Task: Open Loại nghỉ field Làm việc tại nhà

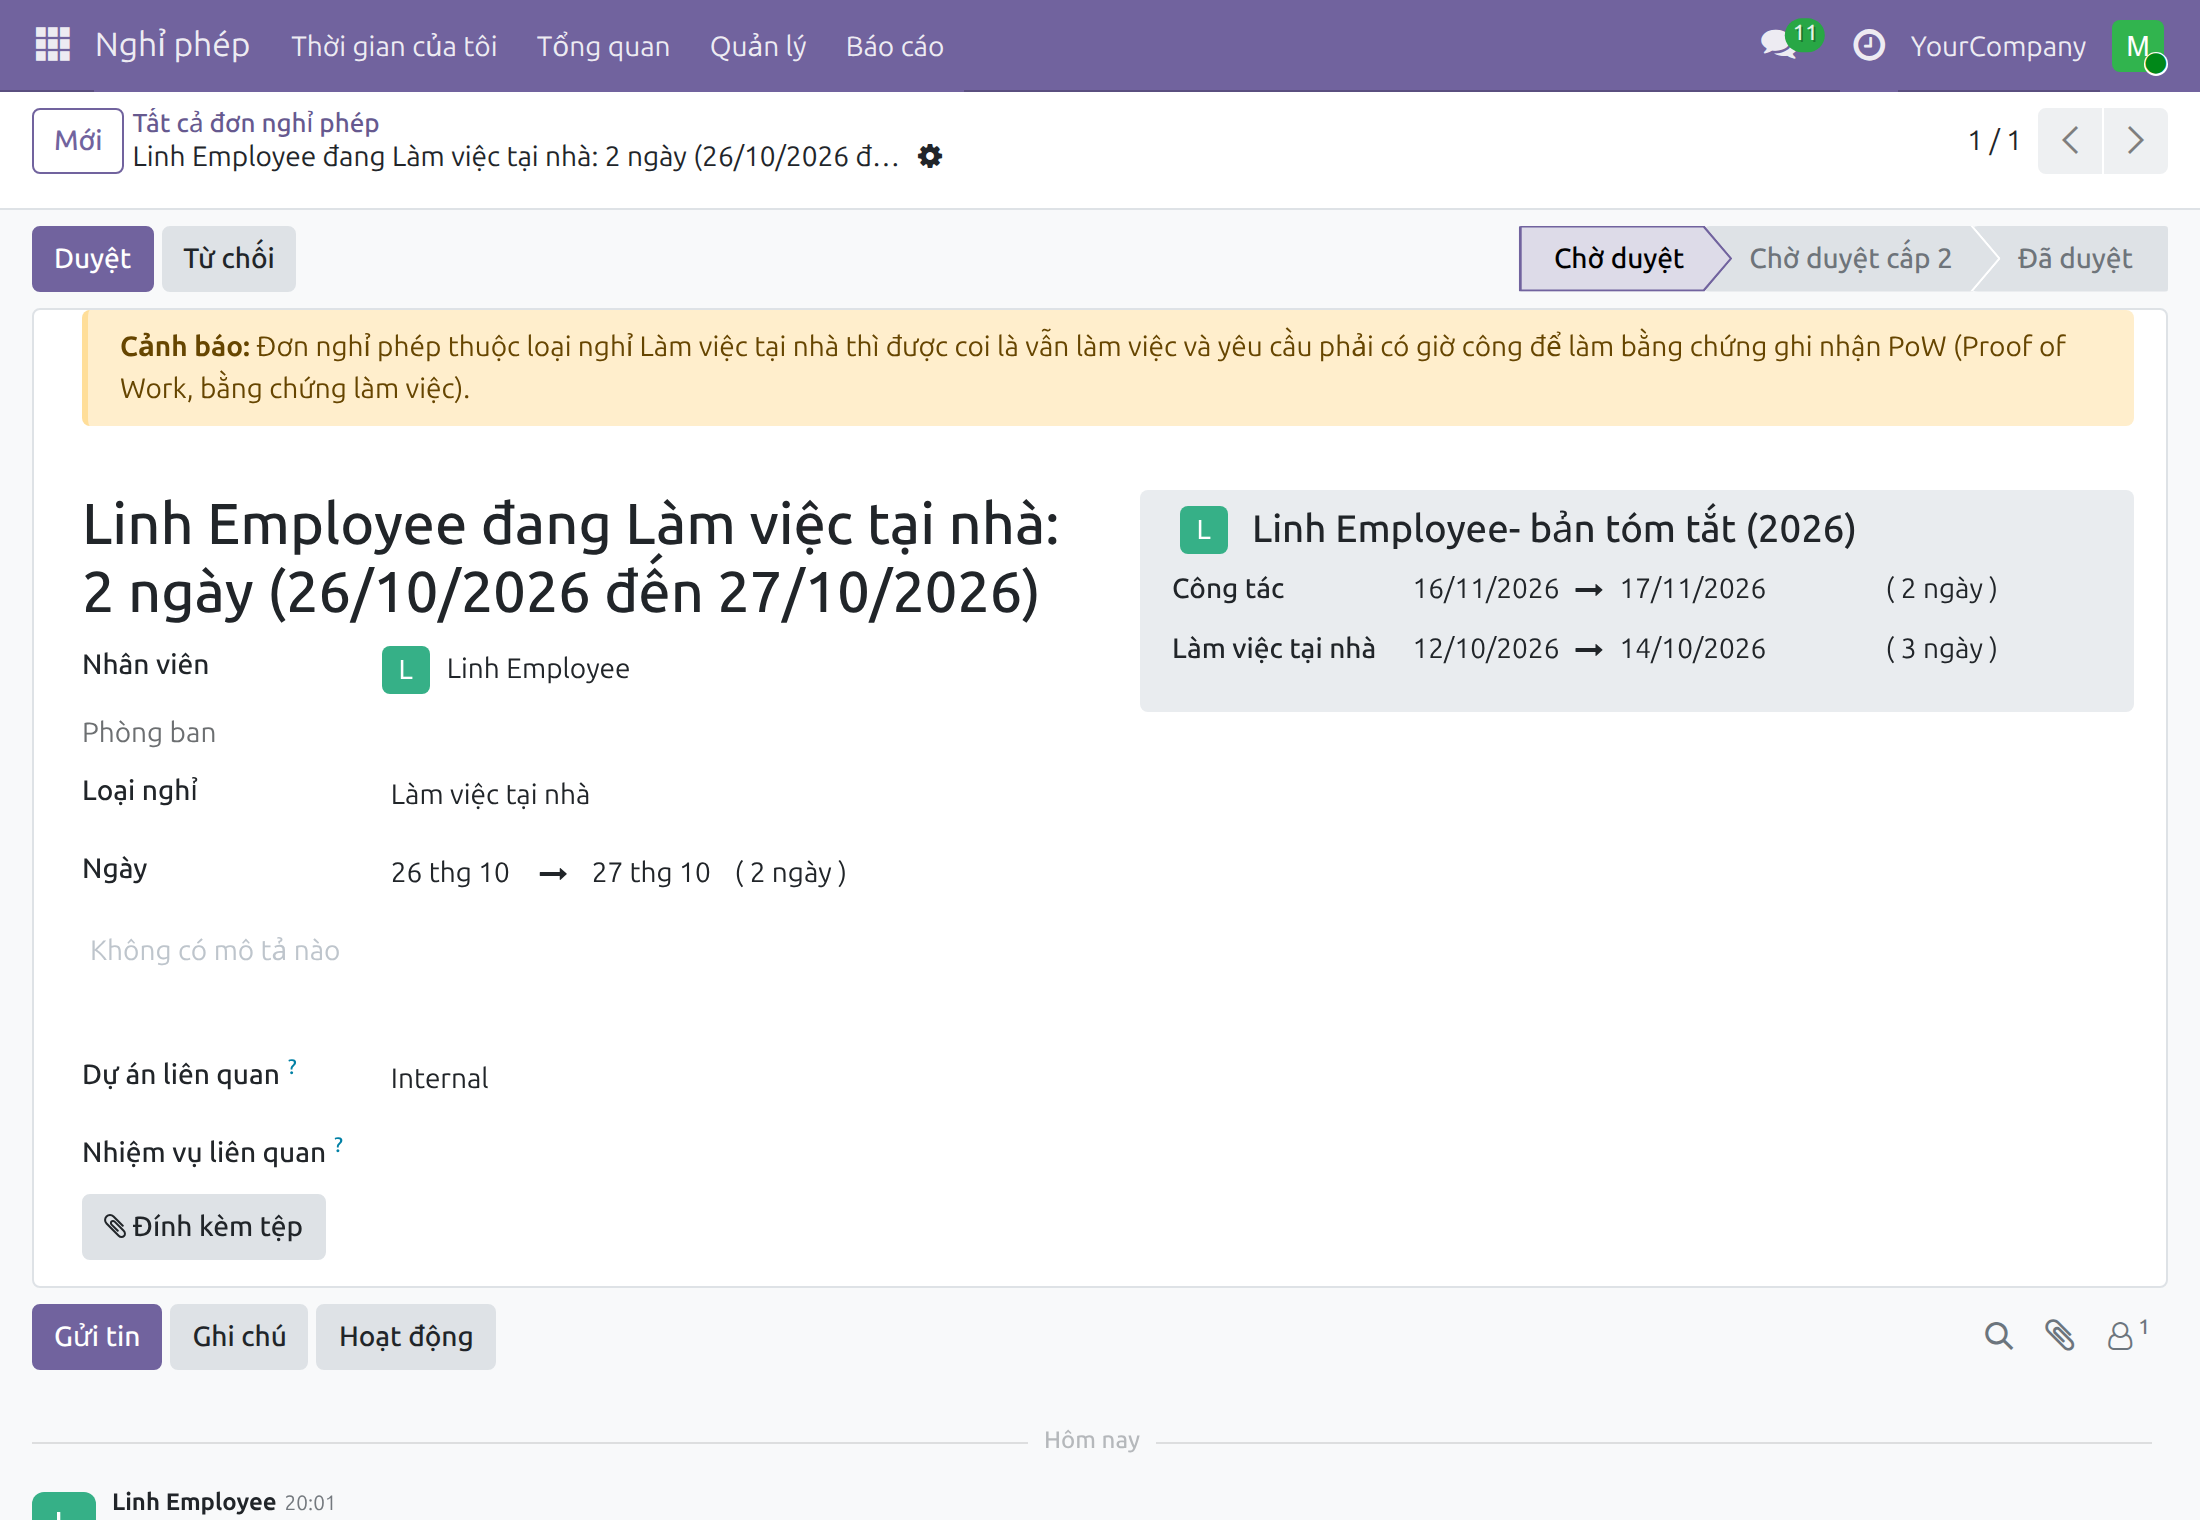Action: (490, 795)
